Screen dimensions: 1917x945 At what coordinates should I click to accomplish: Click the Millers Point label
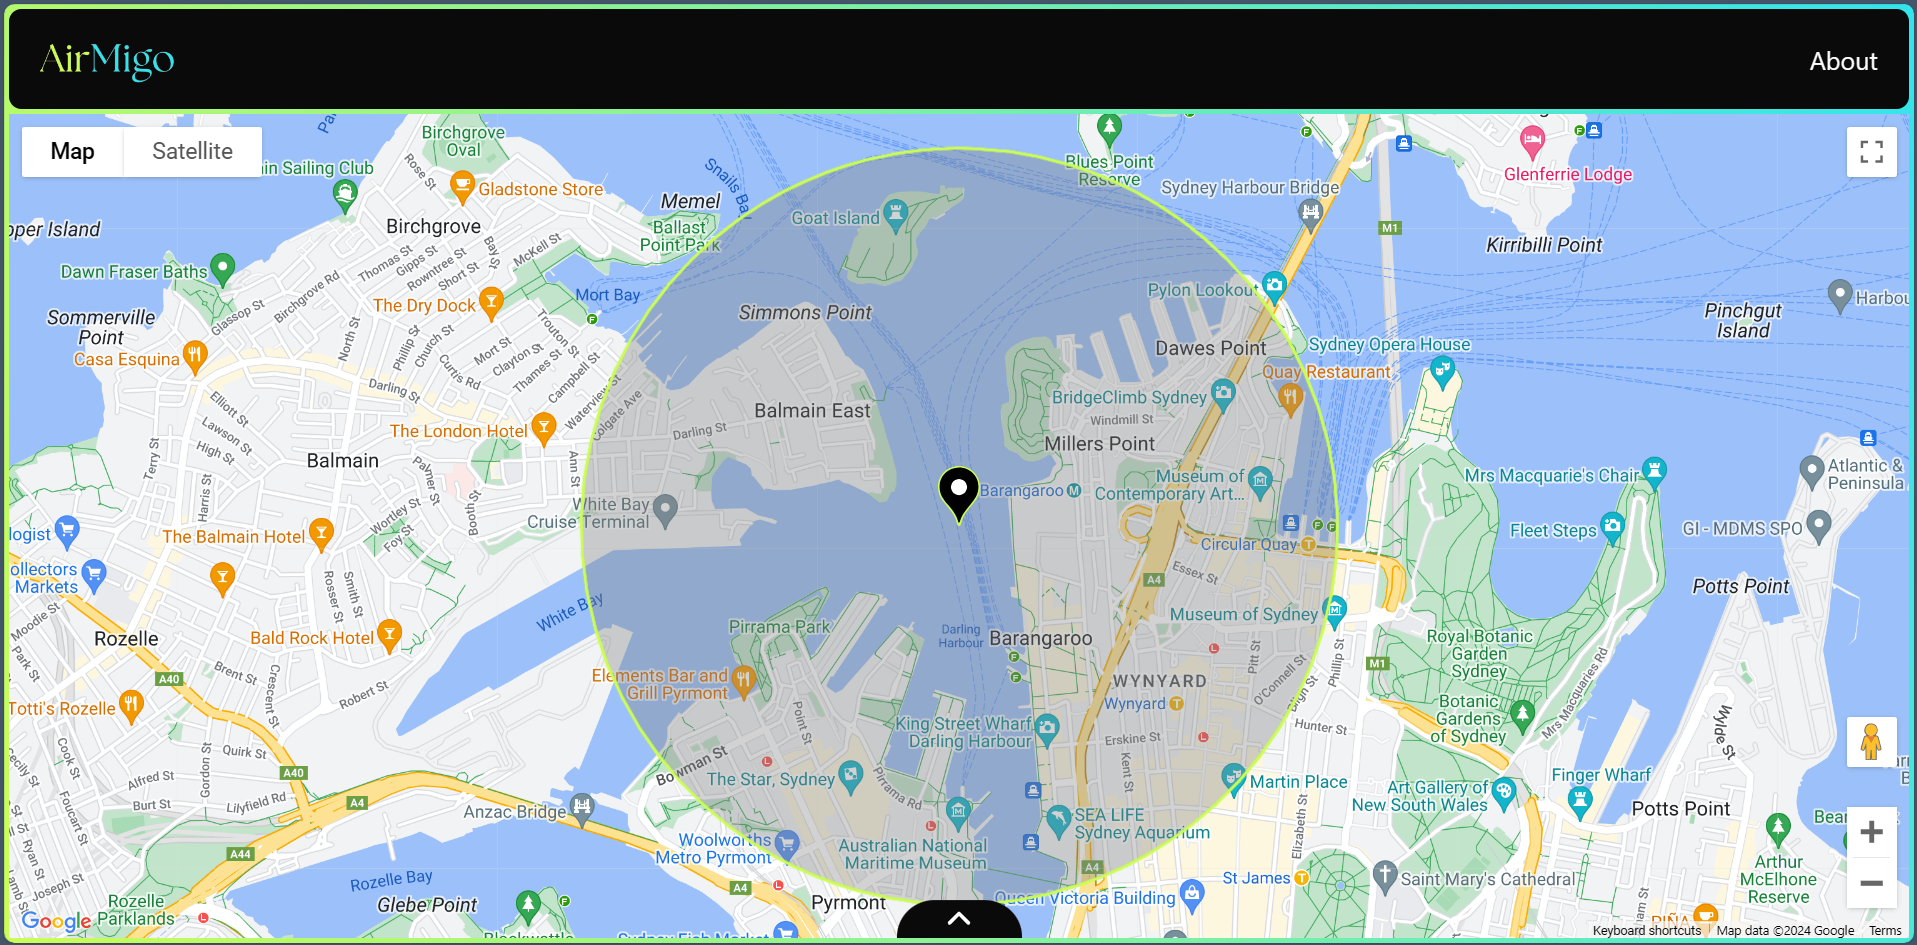click(x=1099, y=443)
